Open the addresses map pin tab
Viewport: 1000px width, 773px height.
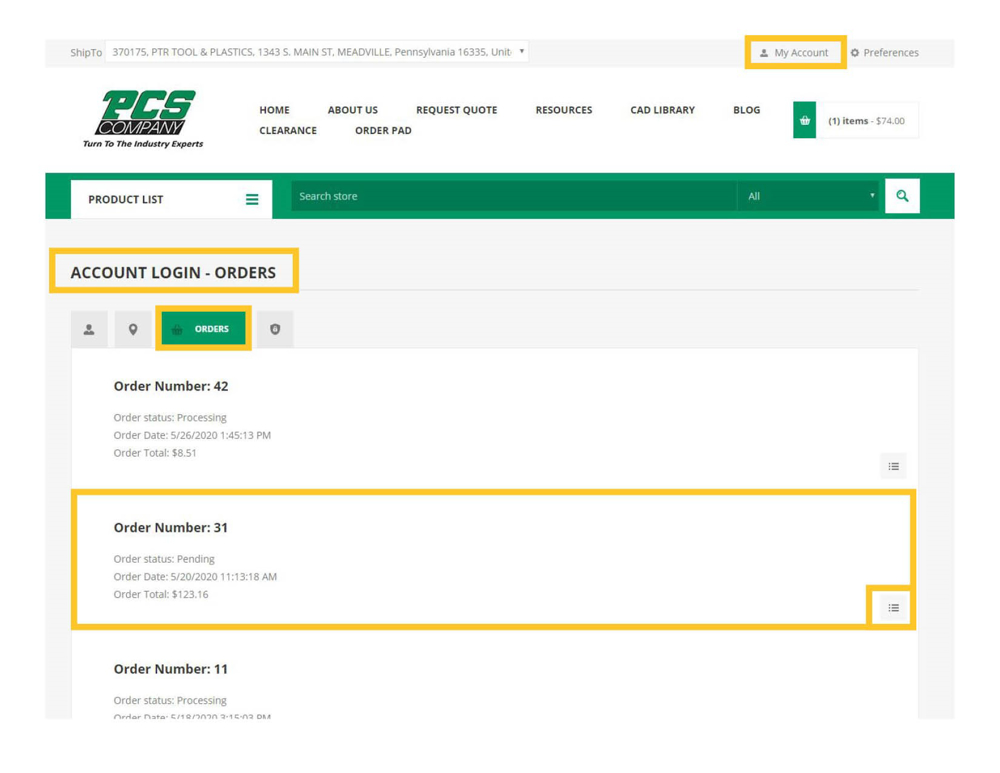[x=133, y=329]
